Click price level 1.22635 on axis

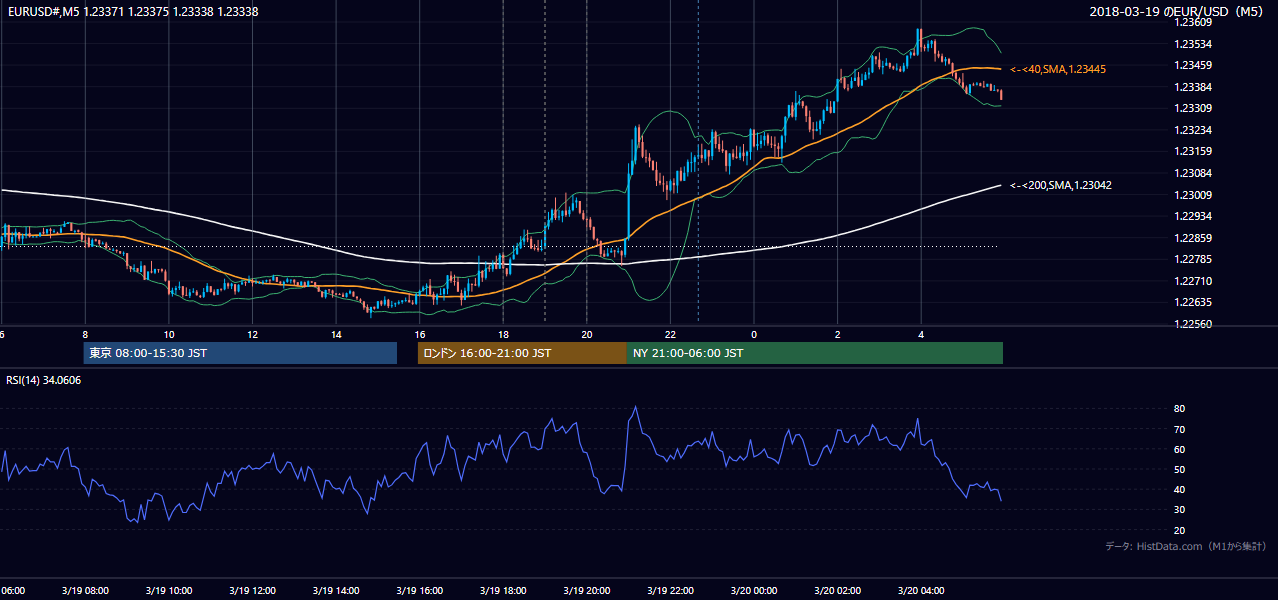click(1193, 302)
